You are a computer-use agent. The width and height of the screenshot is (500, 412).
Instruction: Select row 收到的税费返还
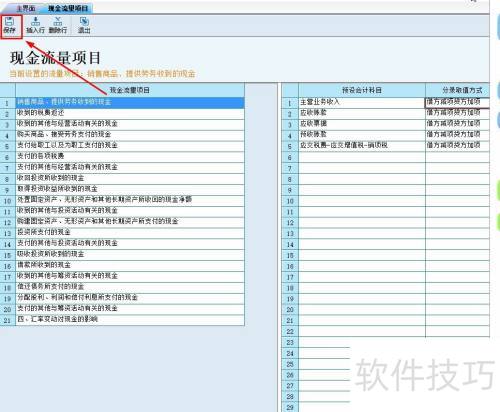point(130,113)
